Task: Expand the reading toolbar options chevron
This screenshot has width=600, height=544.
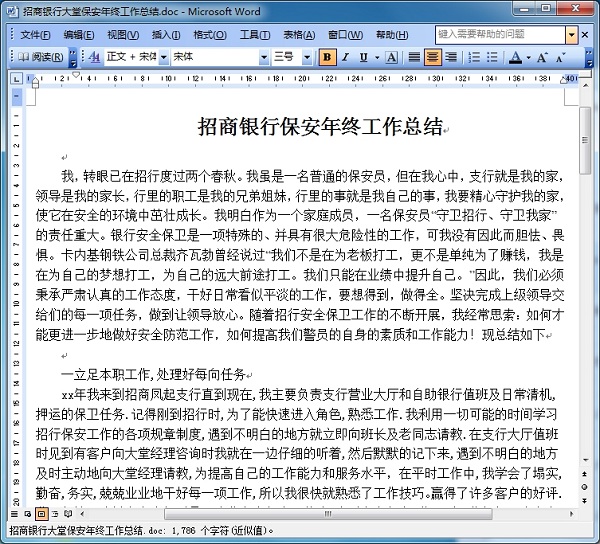Action: (73, 57)
